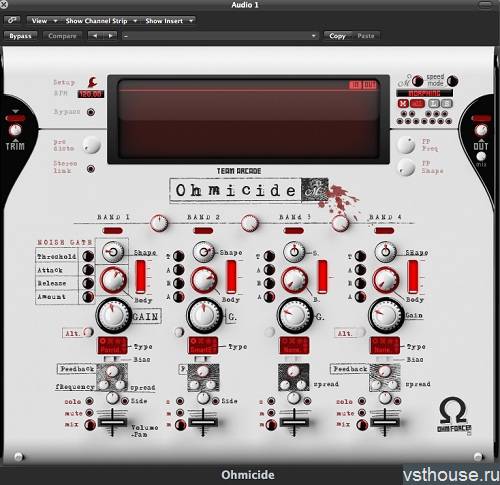Click the crossover knob between Band 1 and Band 2
Viewport: 500px width, 485px height.
click(x=159, y=223)
